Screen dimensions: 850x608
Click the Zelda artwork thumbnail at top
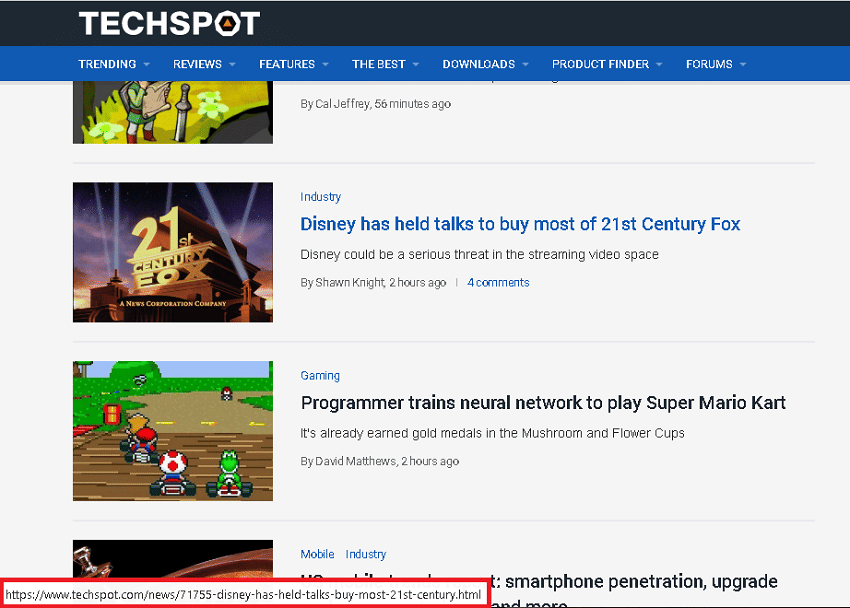(x=173, y=112)
